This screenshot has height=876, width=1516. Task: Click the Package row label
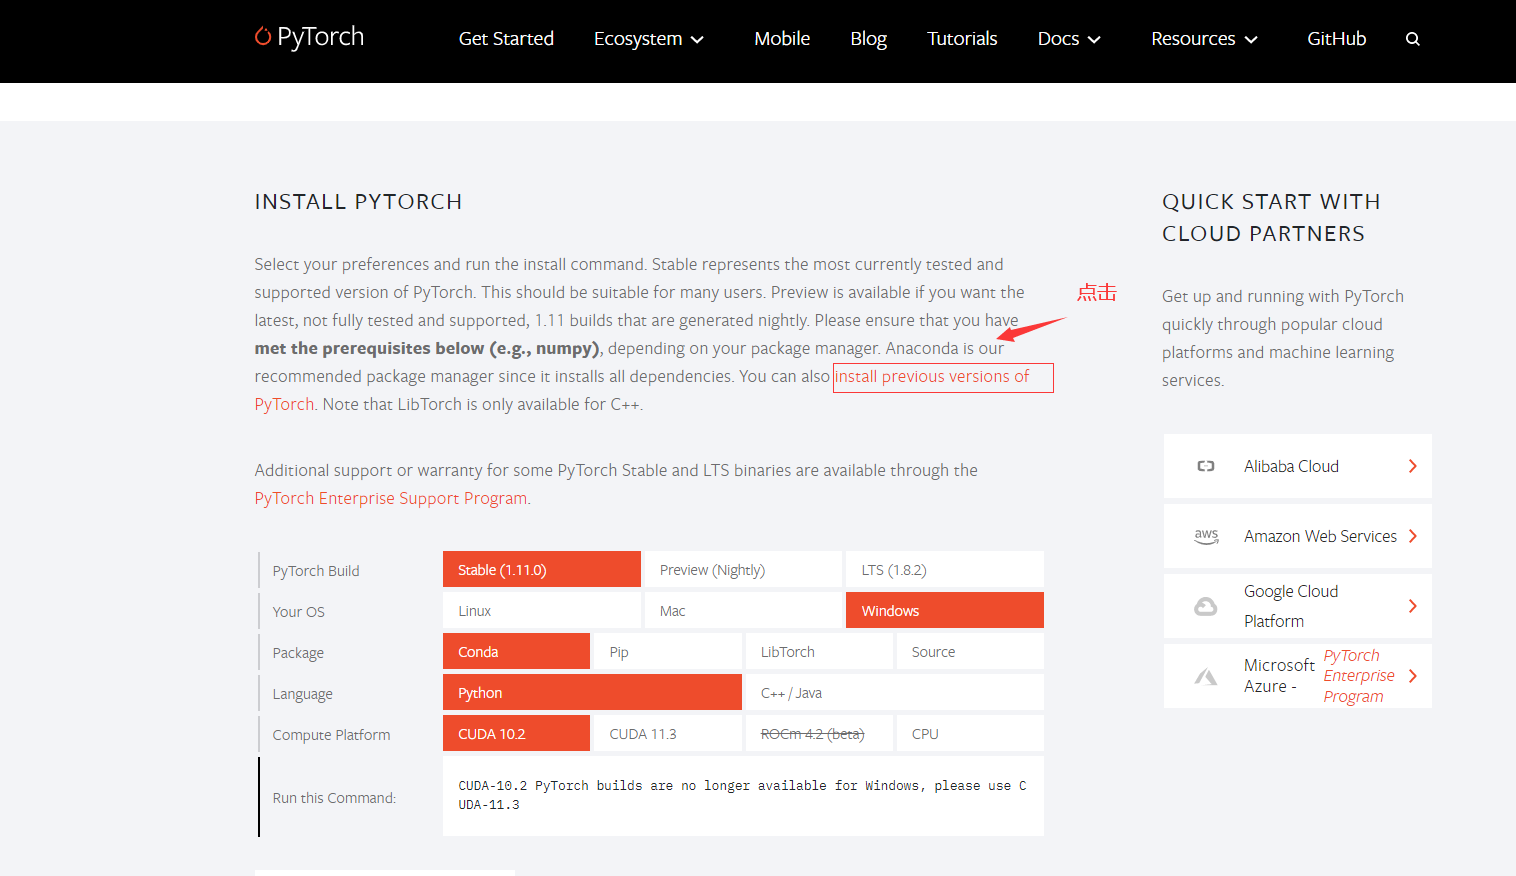coord(298,653)
